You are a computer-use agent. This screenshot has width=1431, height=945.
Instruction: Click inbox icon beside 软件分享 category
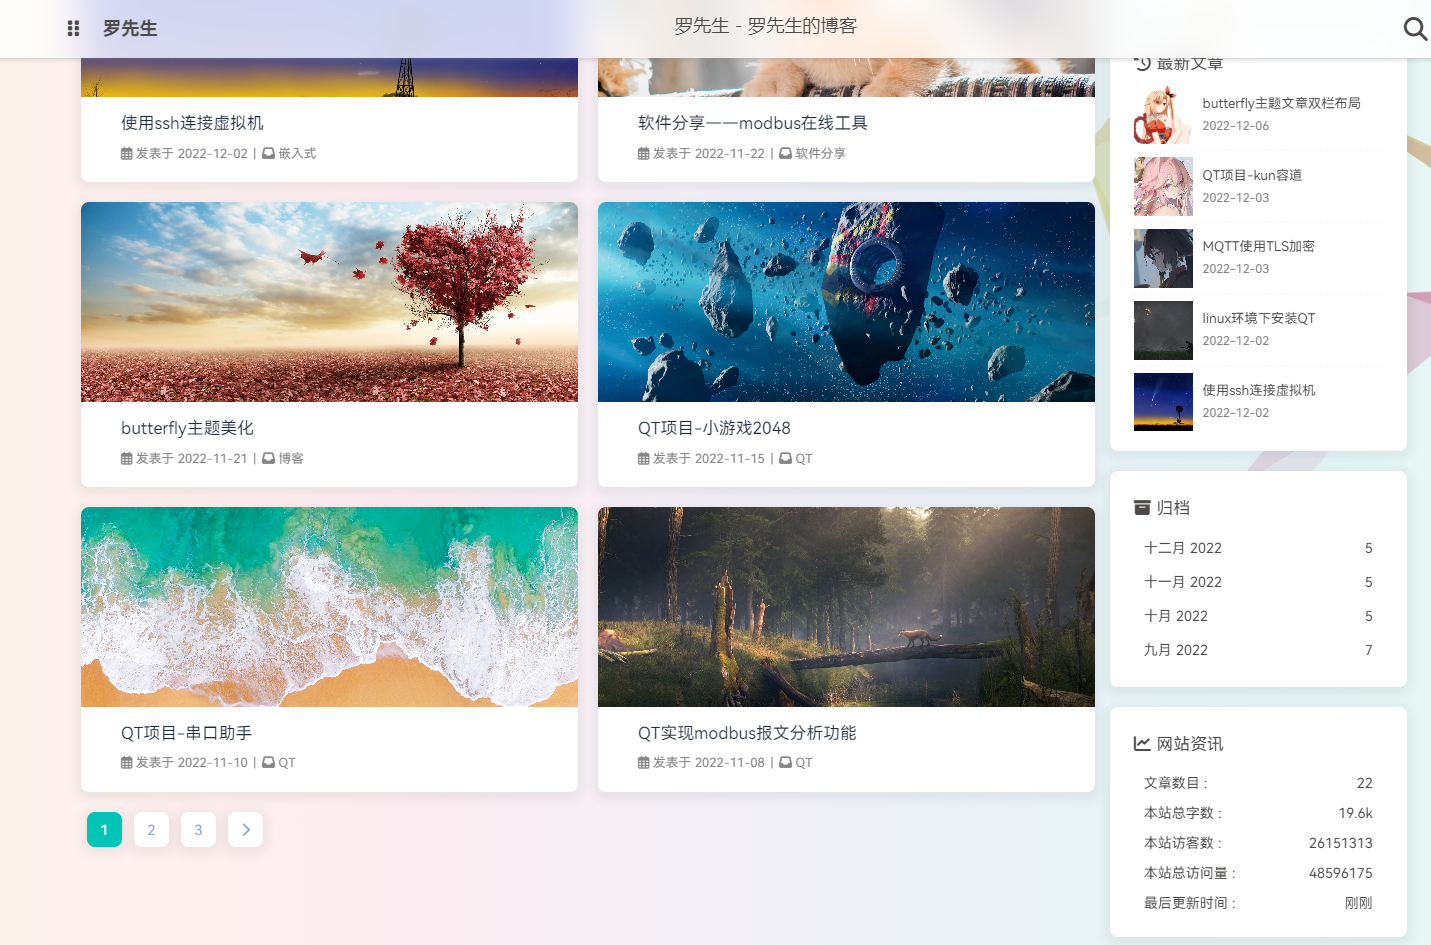[786, 153]
